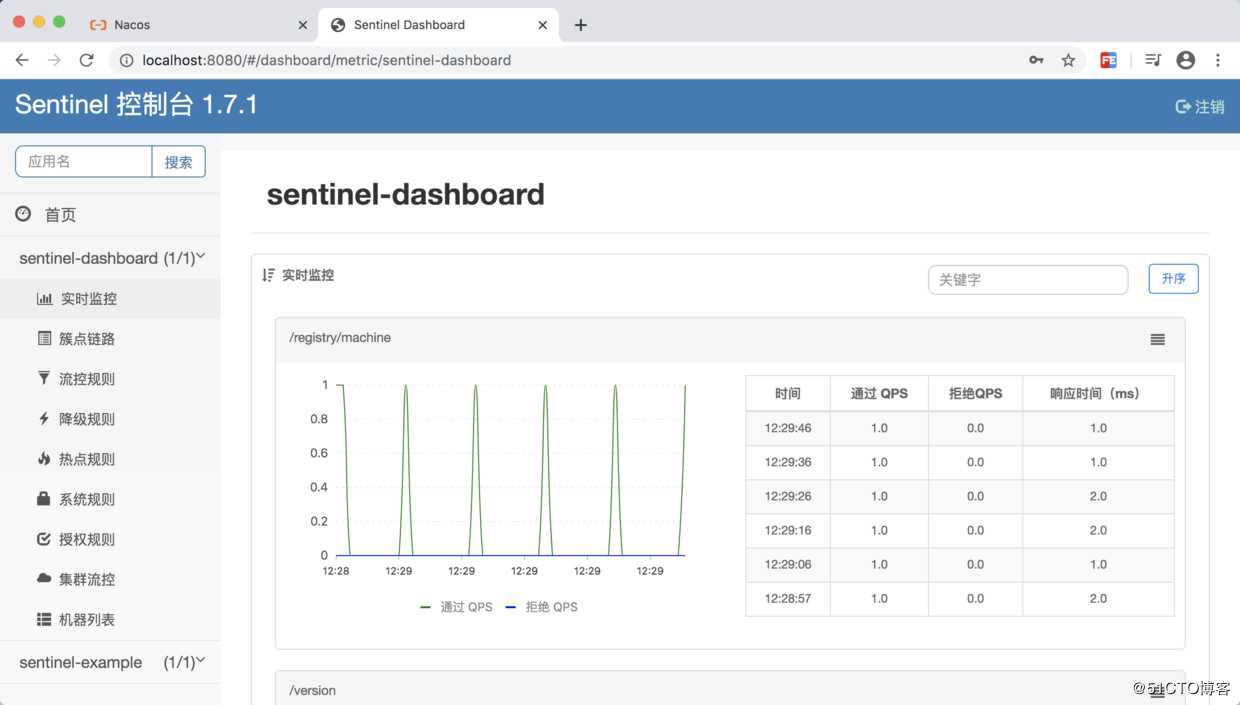The height and width of the screenshot is (705, 1240).
Task: Click the 搜索 button
Action: 179,161
